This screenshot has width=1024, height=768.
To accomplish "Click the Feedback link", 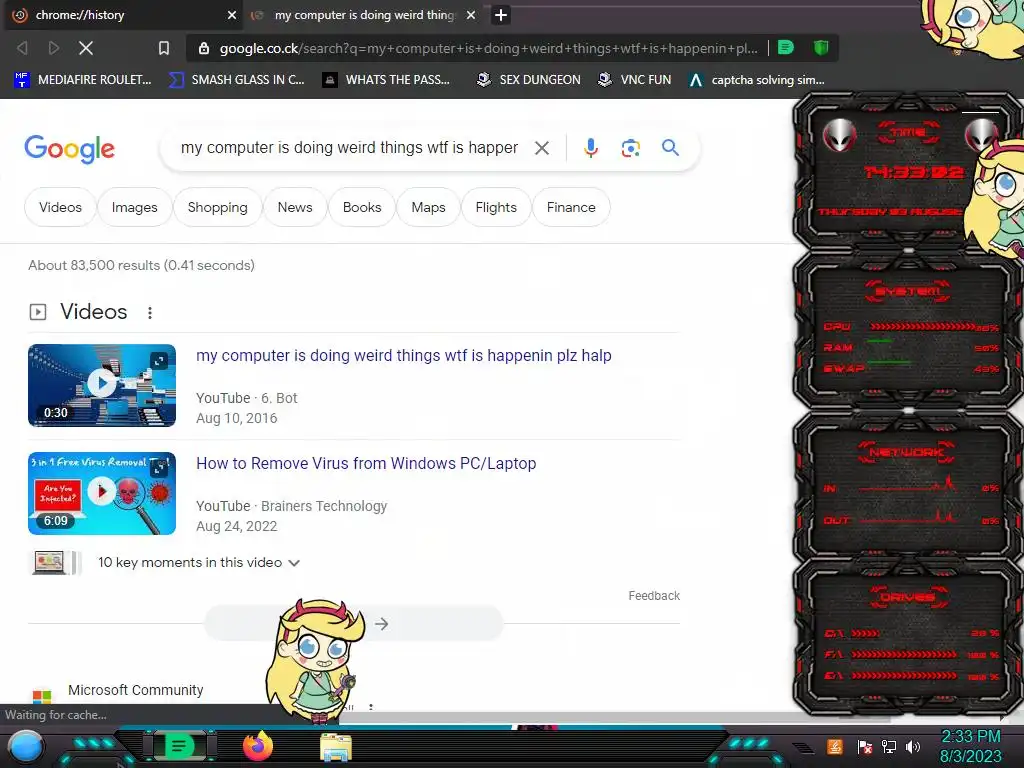I will (x=654, y=596).
